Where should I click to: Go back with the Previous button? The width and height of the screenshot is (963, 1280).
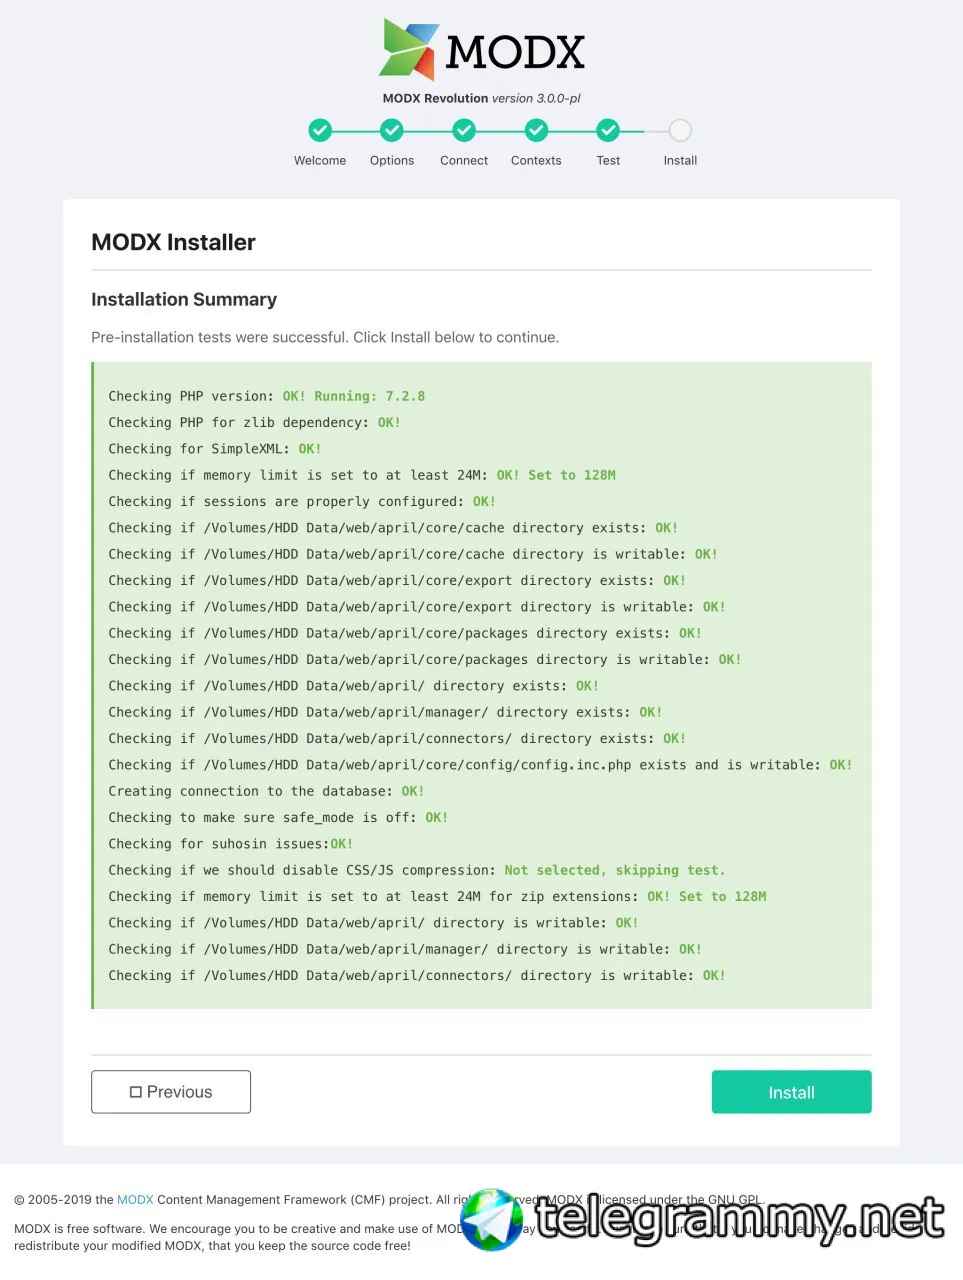(171, 1092)
